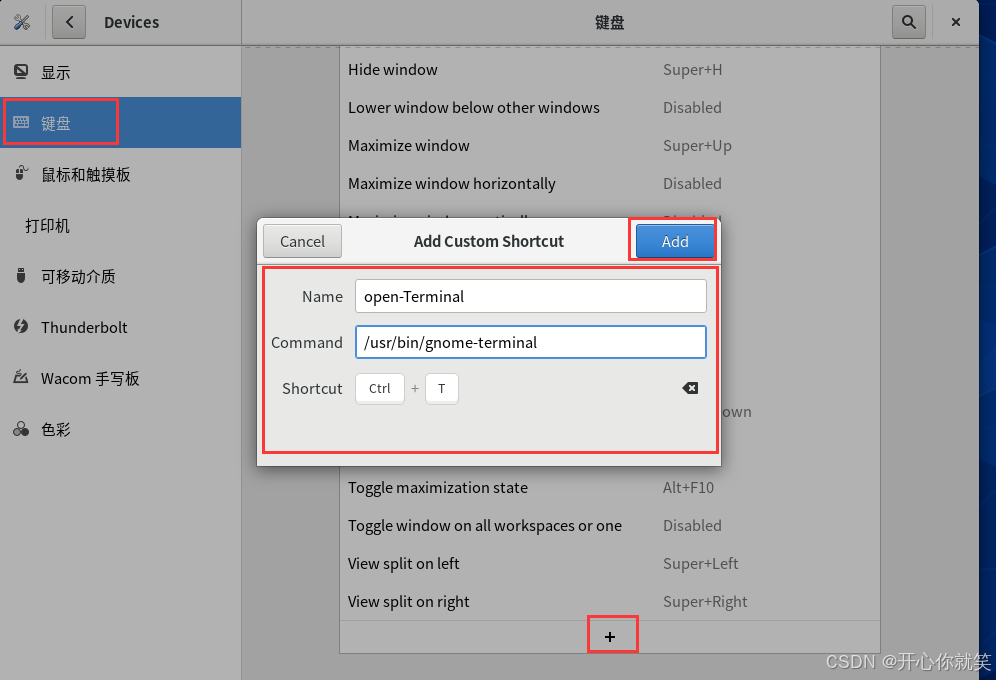Open the 色彩 panel
This screenshot has width=996, height=680.
tap(121, 429)
